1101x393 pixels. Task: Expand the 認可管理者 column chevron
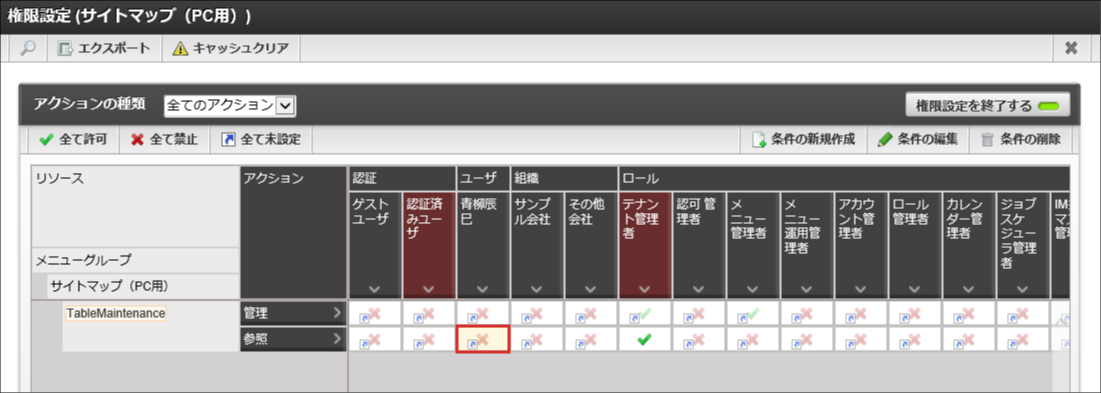(699, 288)
